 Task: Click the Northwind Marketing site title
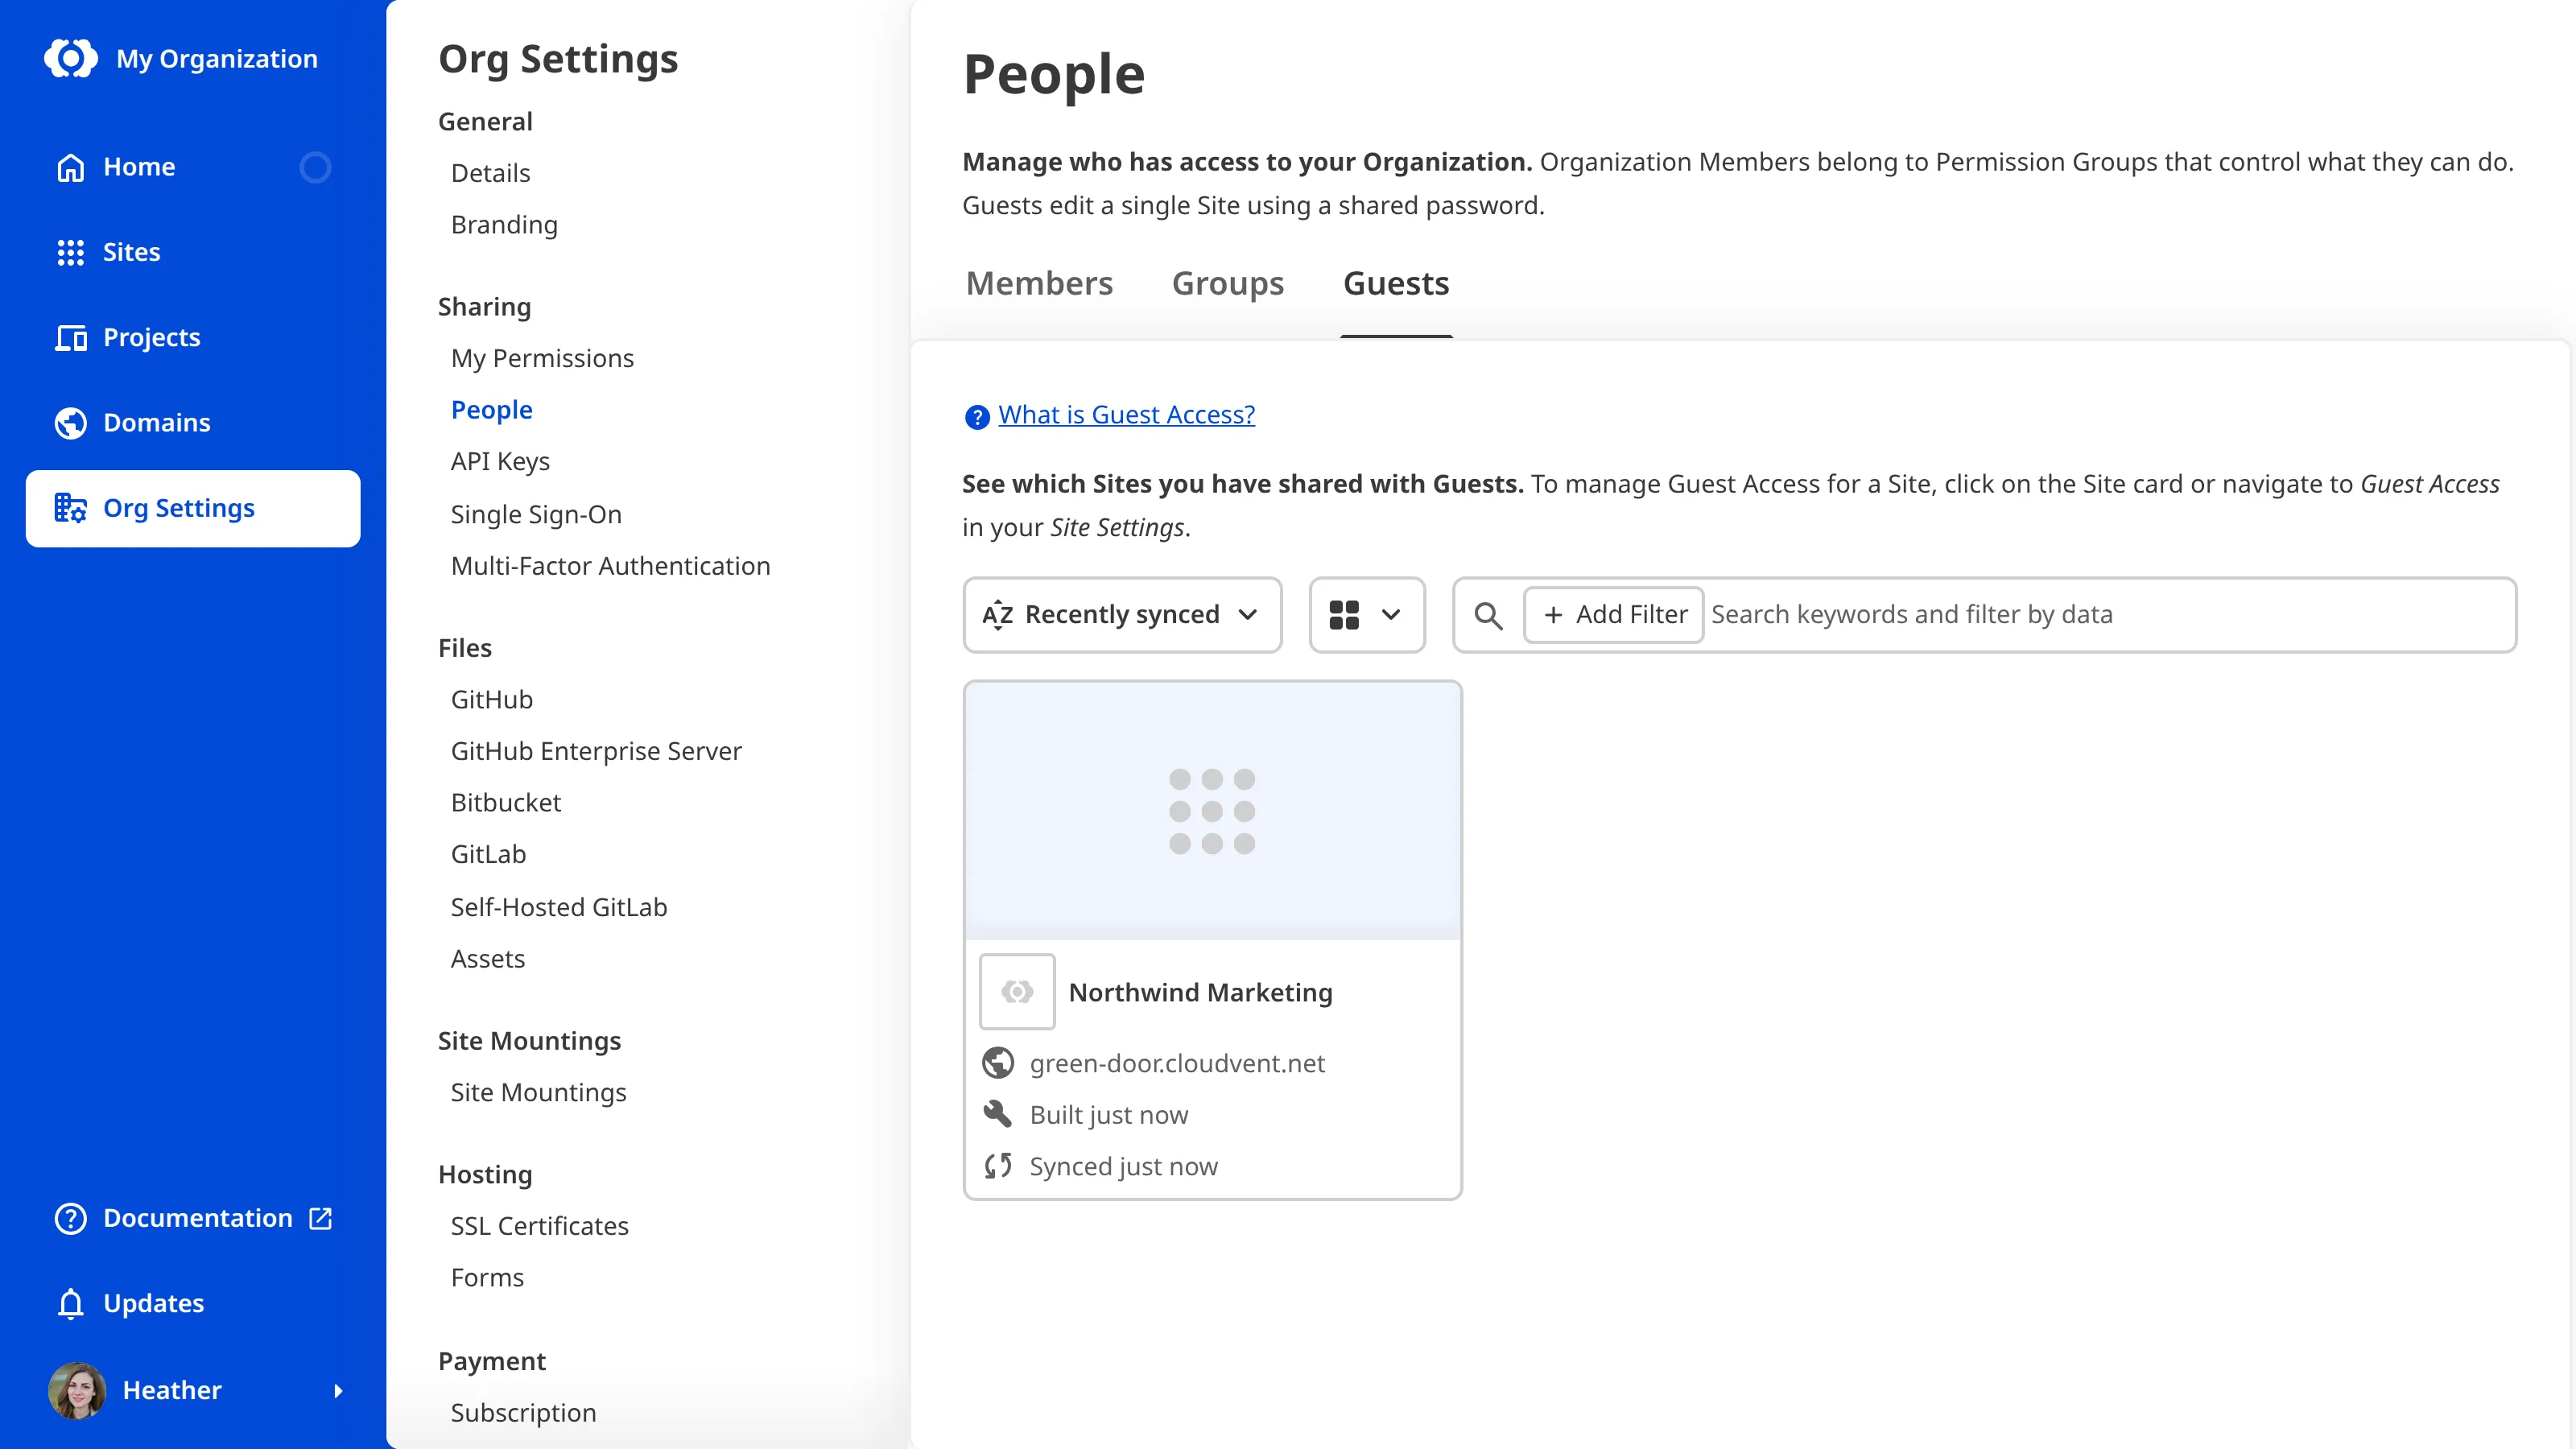coord(1200,992)
